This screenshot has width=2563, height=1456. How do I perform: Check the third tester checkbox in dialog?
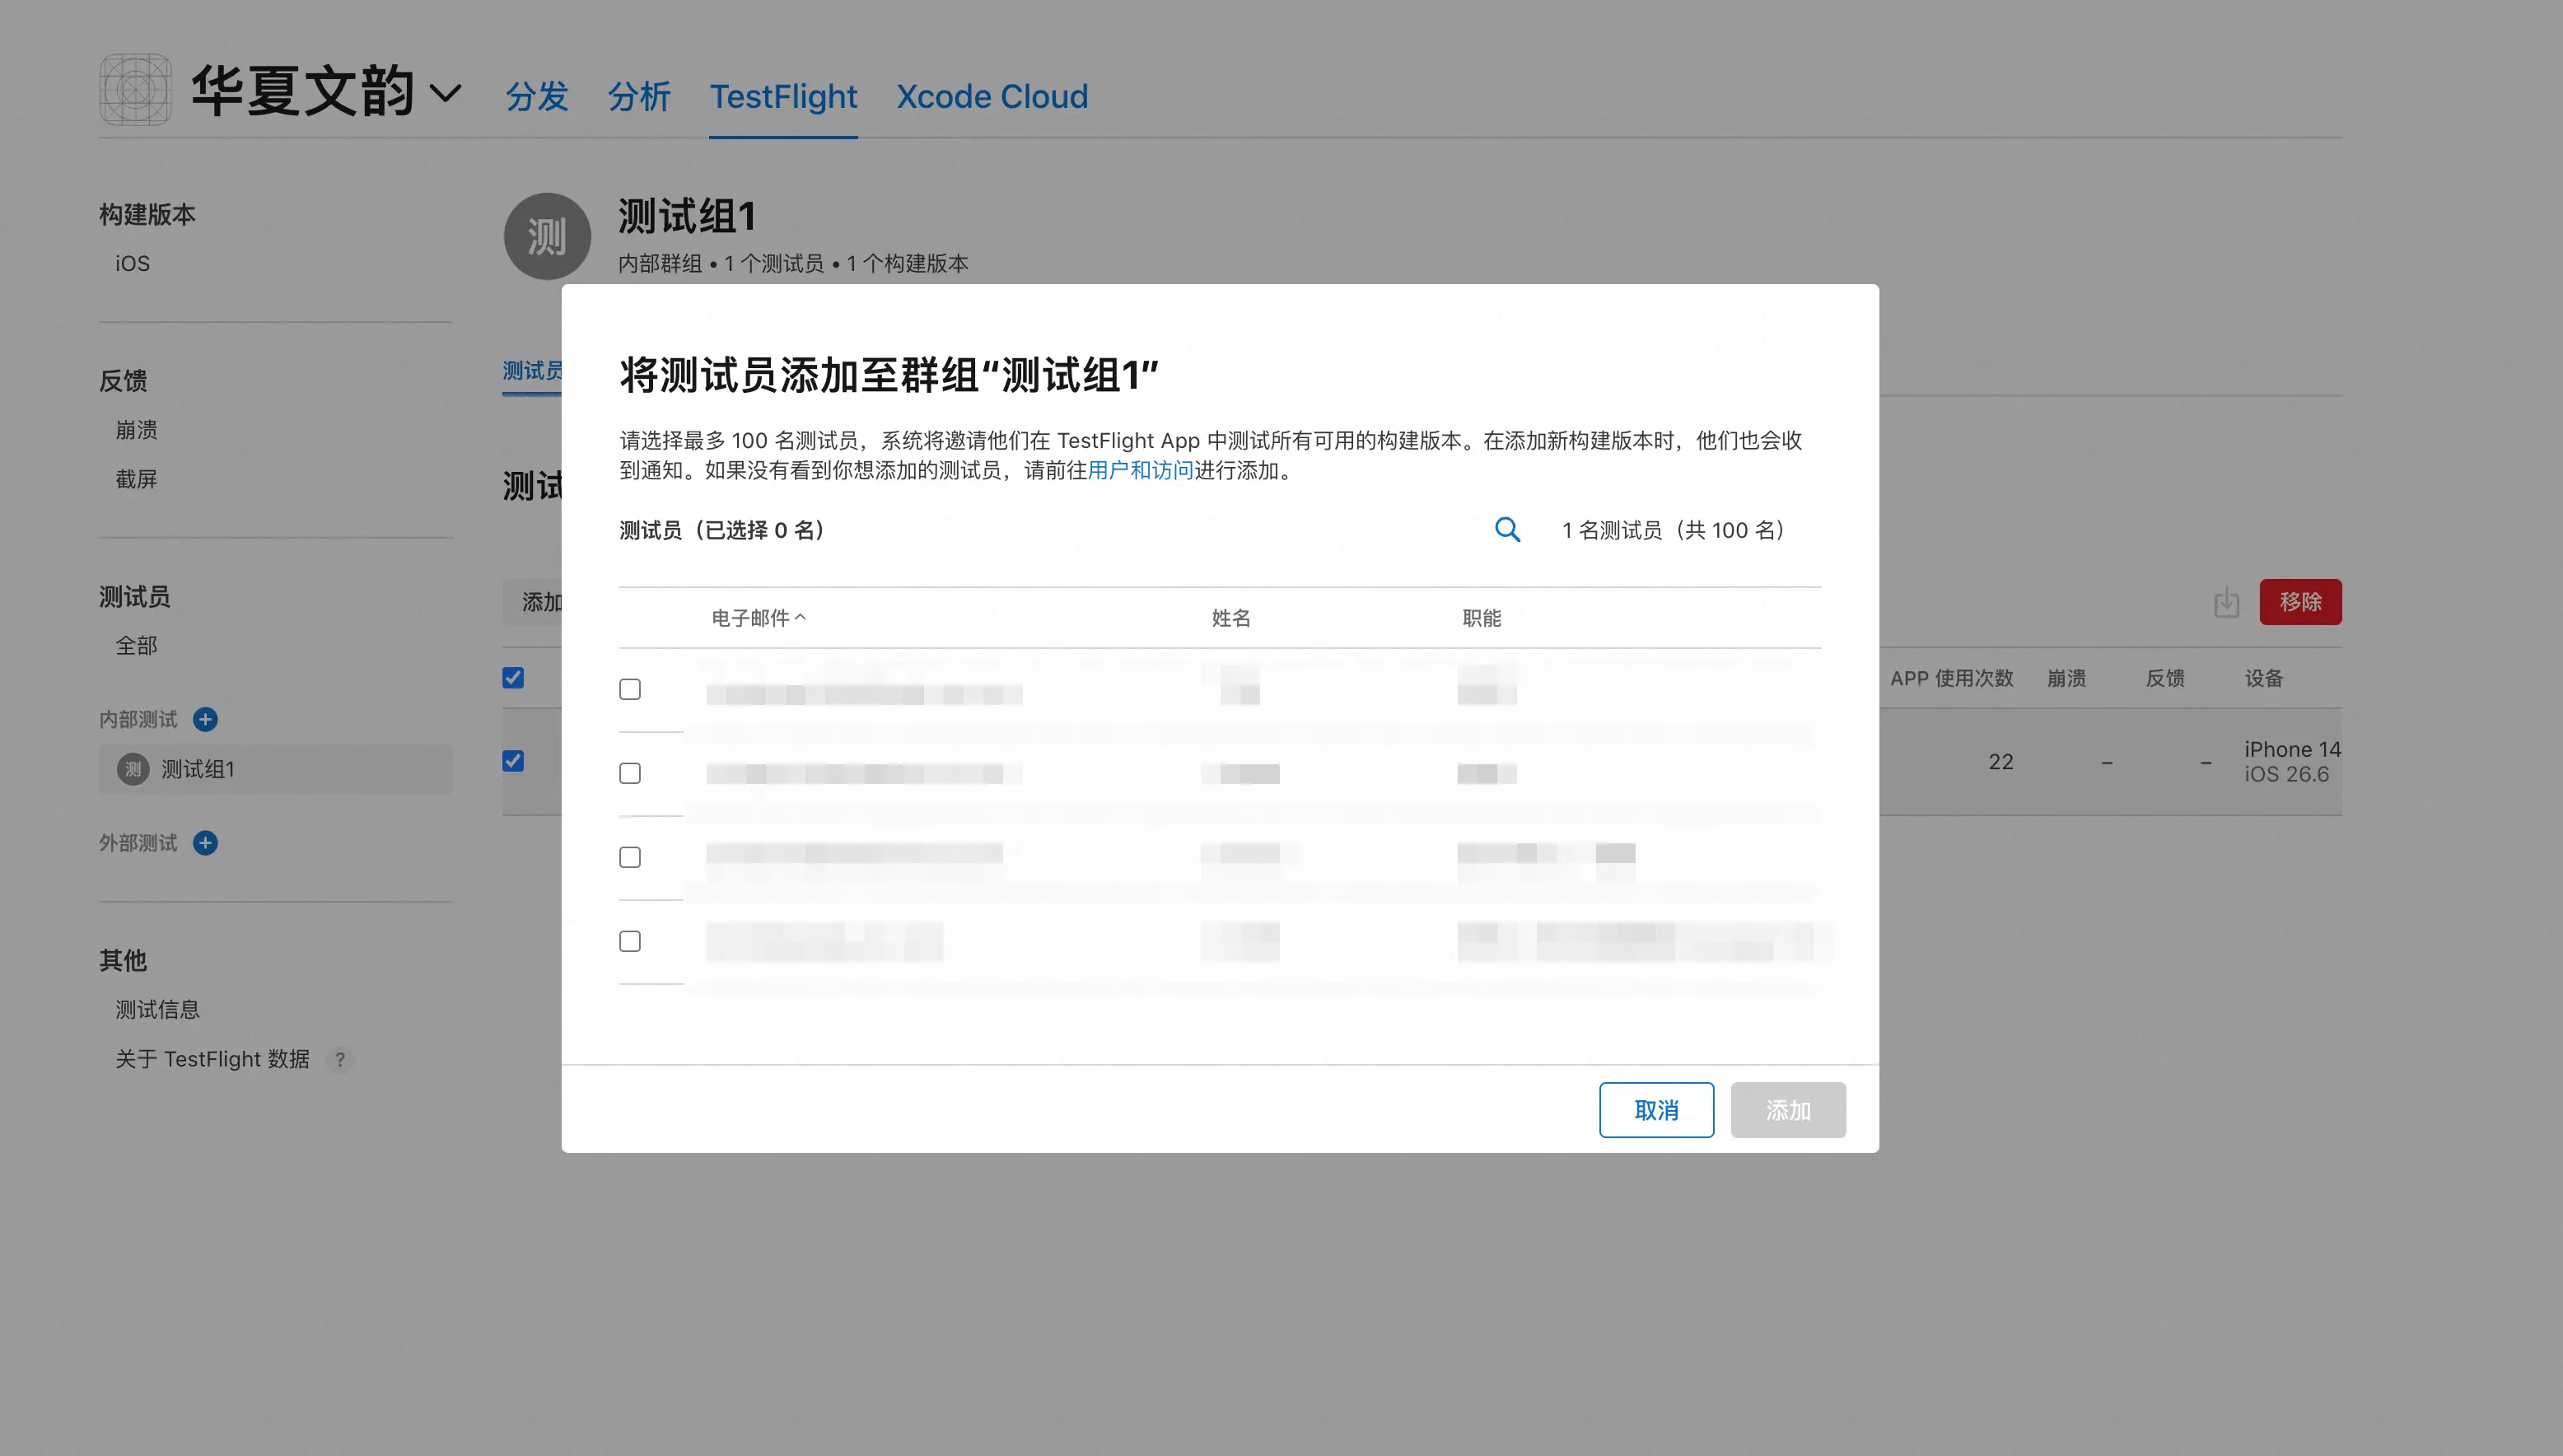coord(630,857)
